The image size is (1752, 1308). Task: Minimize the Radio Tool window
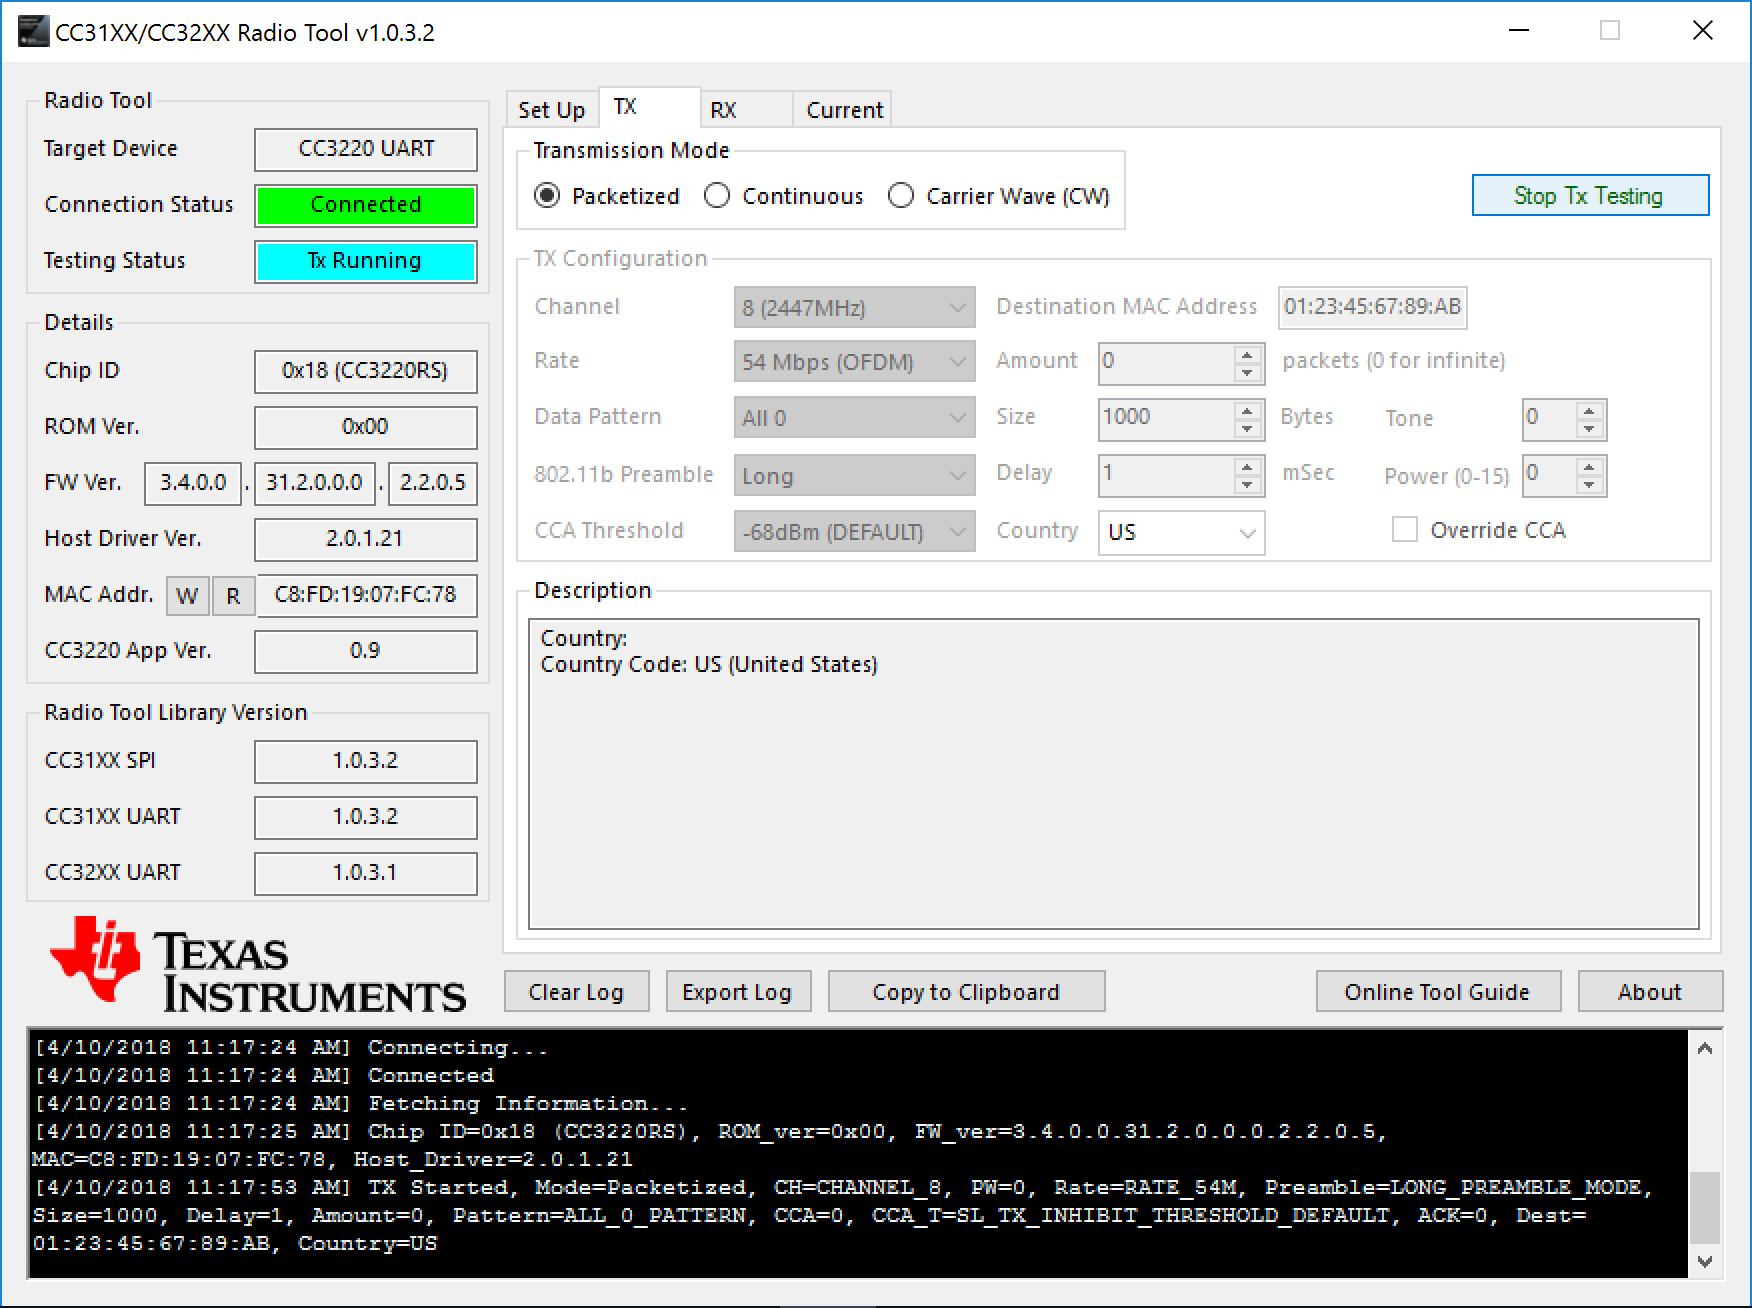(x=1519, y=31)
